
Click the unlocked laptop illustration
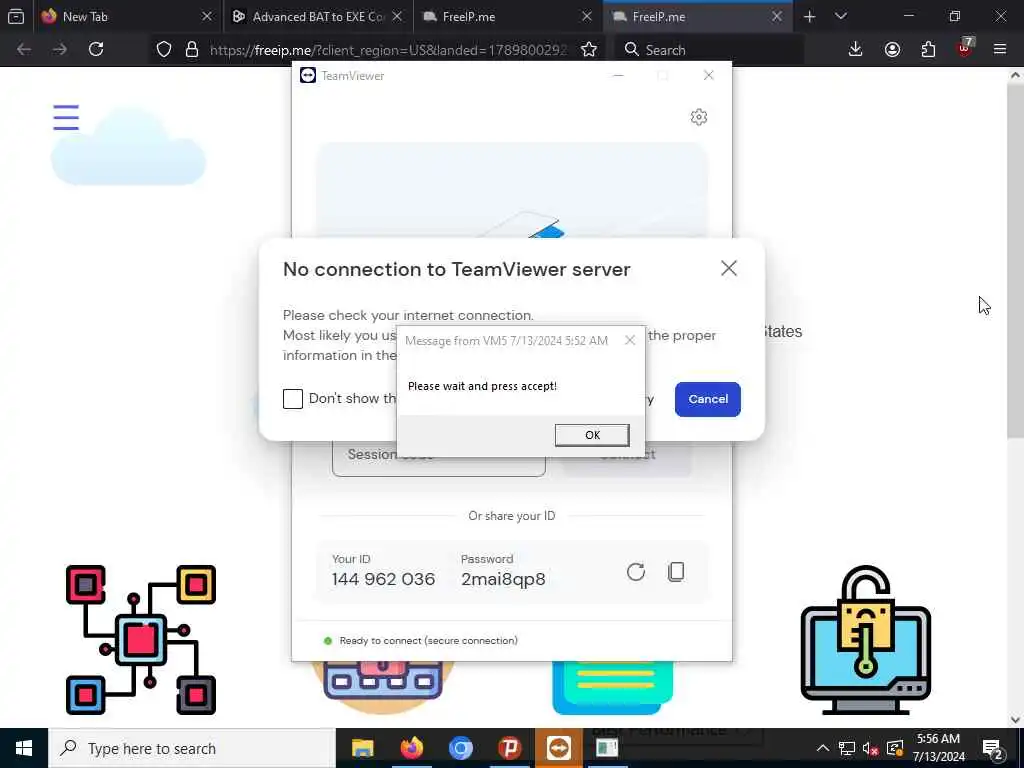865,640
